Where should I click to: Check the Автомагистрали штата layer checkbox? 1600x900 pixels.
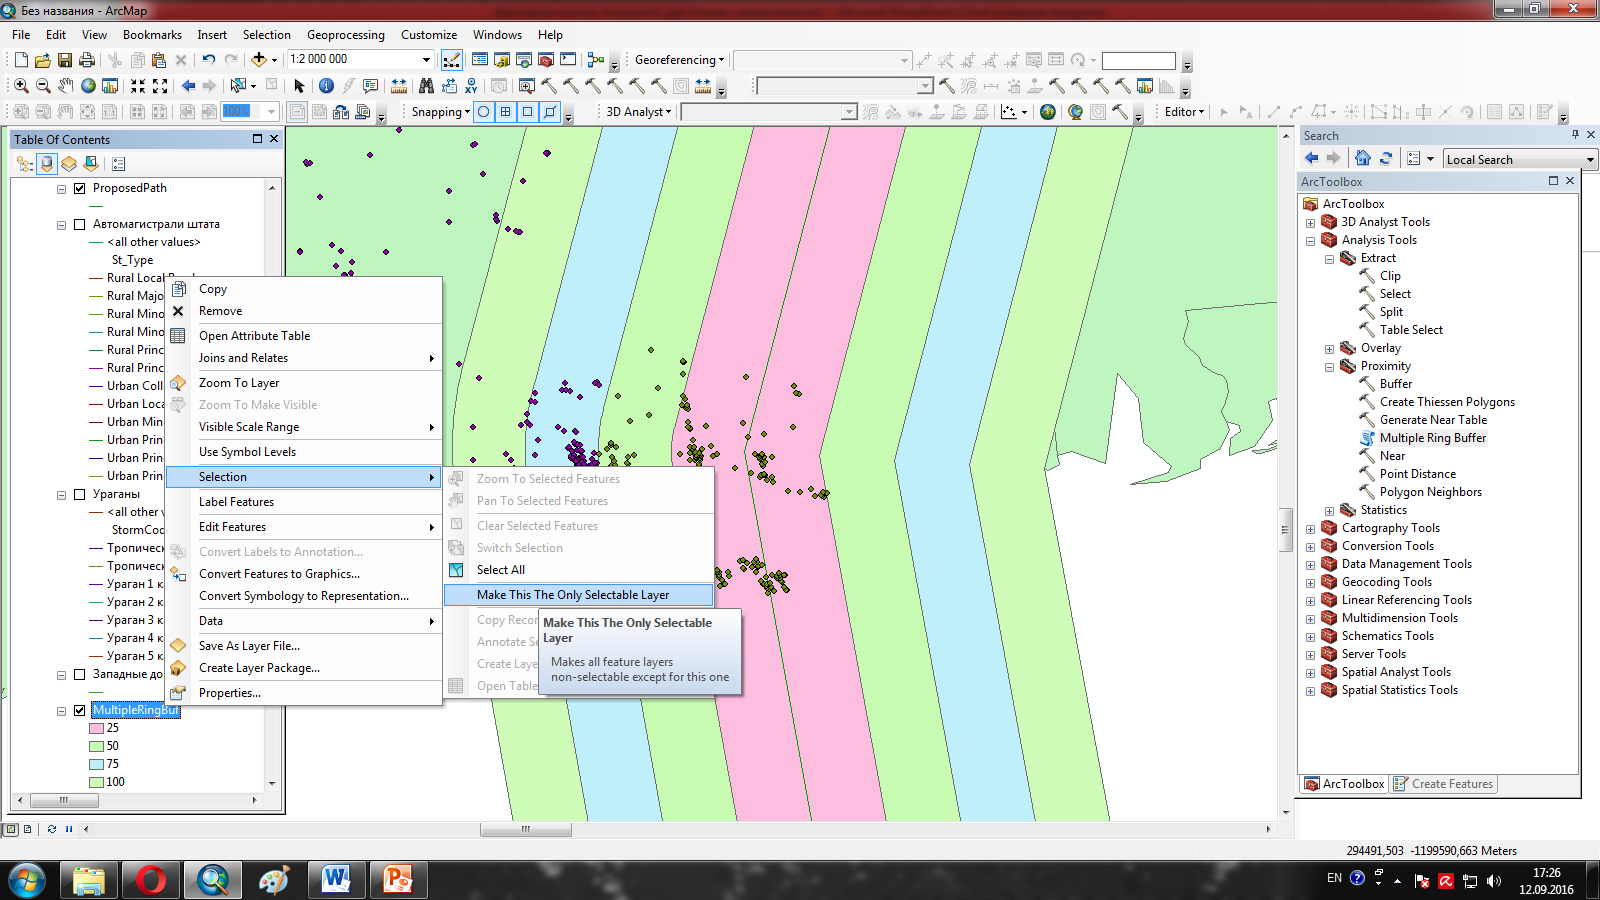[80, 224]
